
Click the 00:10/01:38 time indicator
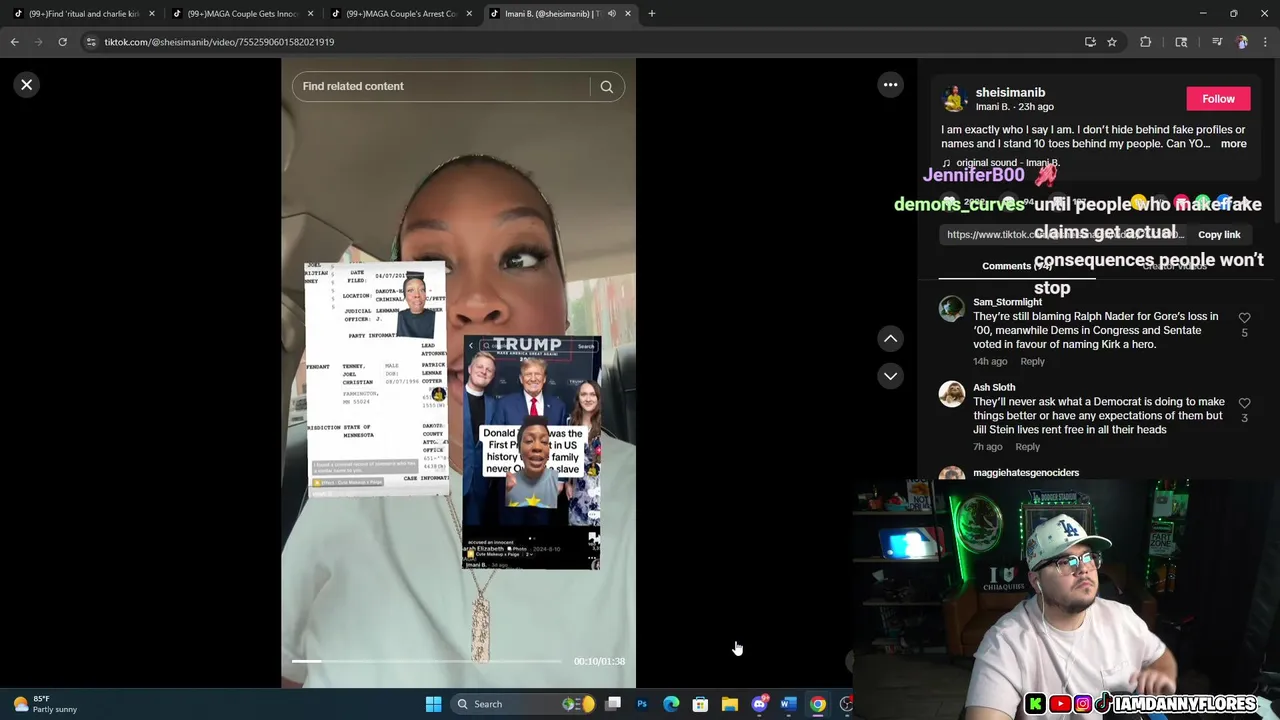599,661
